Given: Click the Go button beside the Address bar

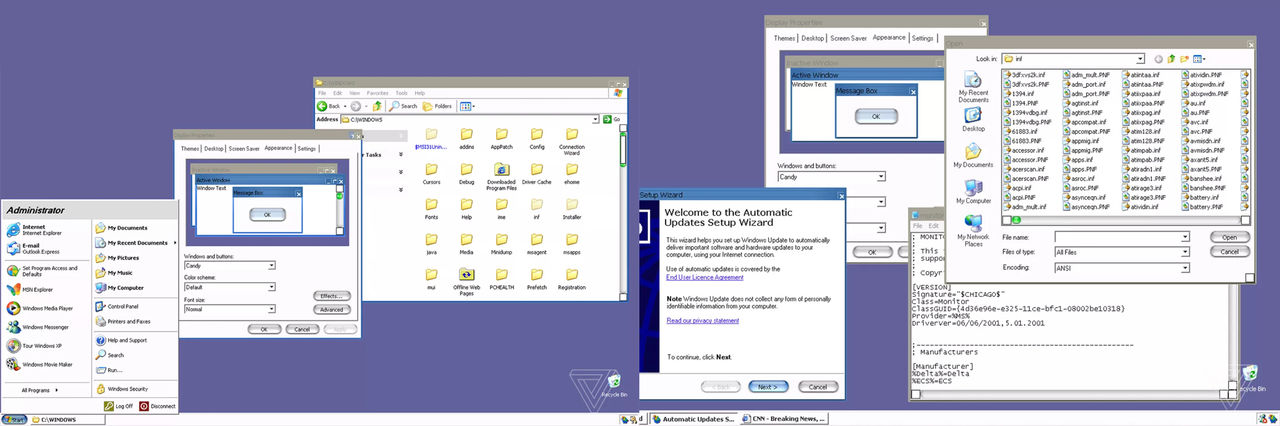Looking at the screenshot, I should [612, 120].
